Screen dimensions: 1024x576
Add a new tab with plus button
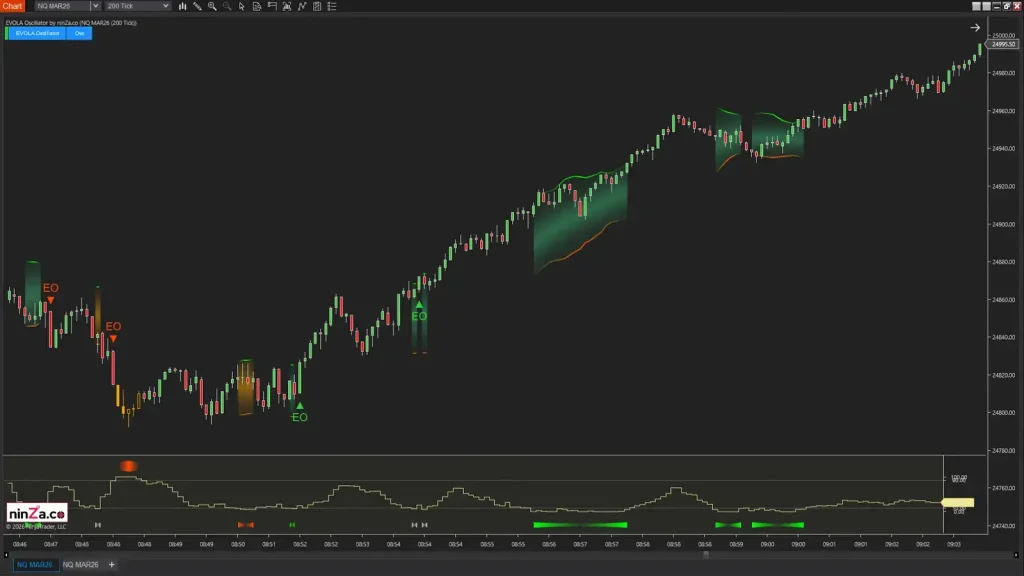point(111,565)
